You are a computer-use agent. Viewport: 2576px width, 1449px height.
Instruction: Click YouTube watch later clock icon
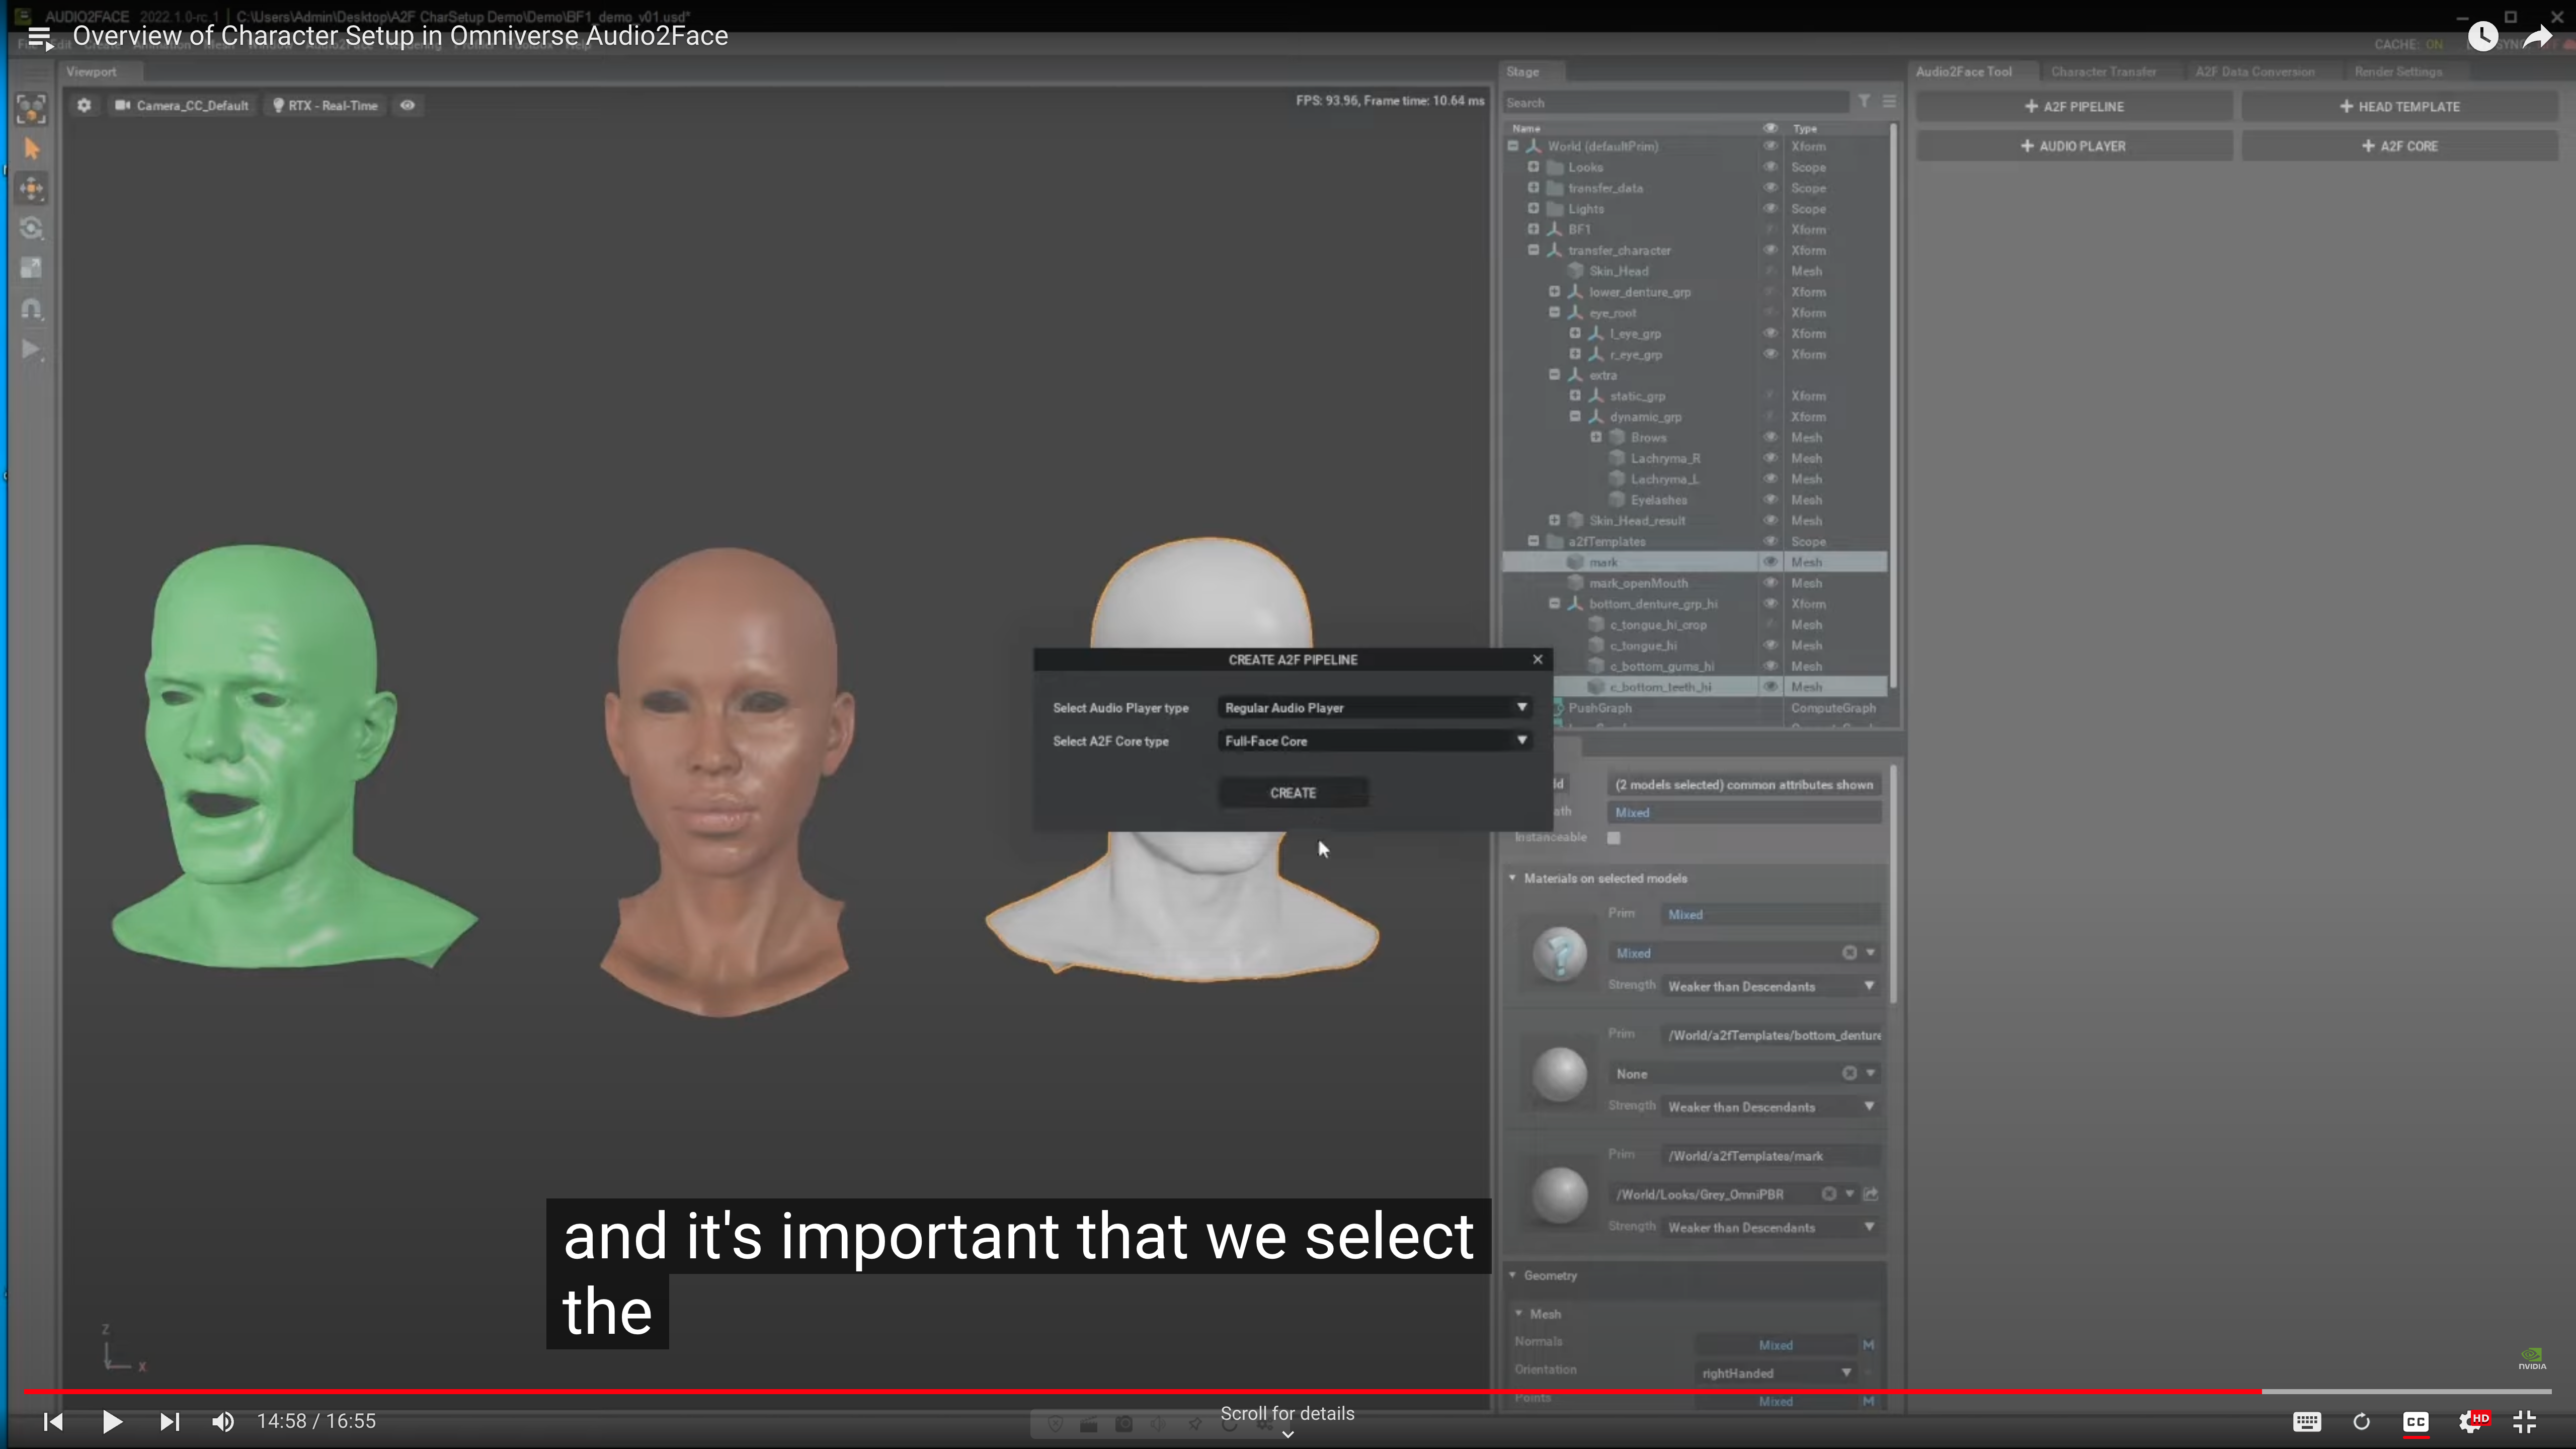point(2482,37)
